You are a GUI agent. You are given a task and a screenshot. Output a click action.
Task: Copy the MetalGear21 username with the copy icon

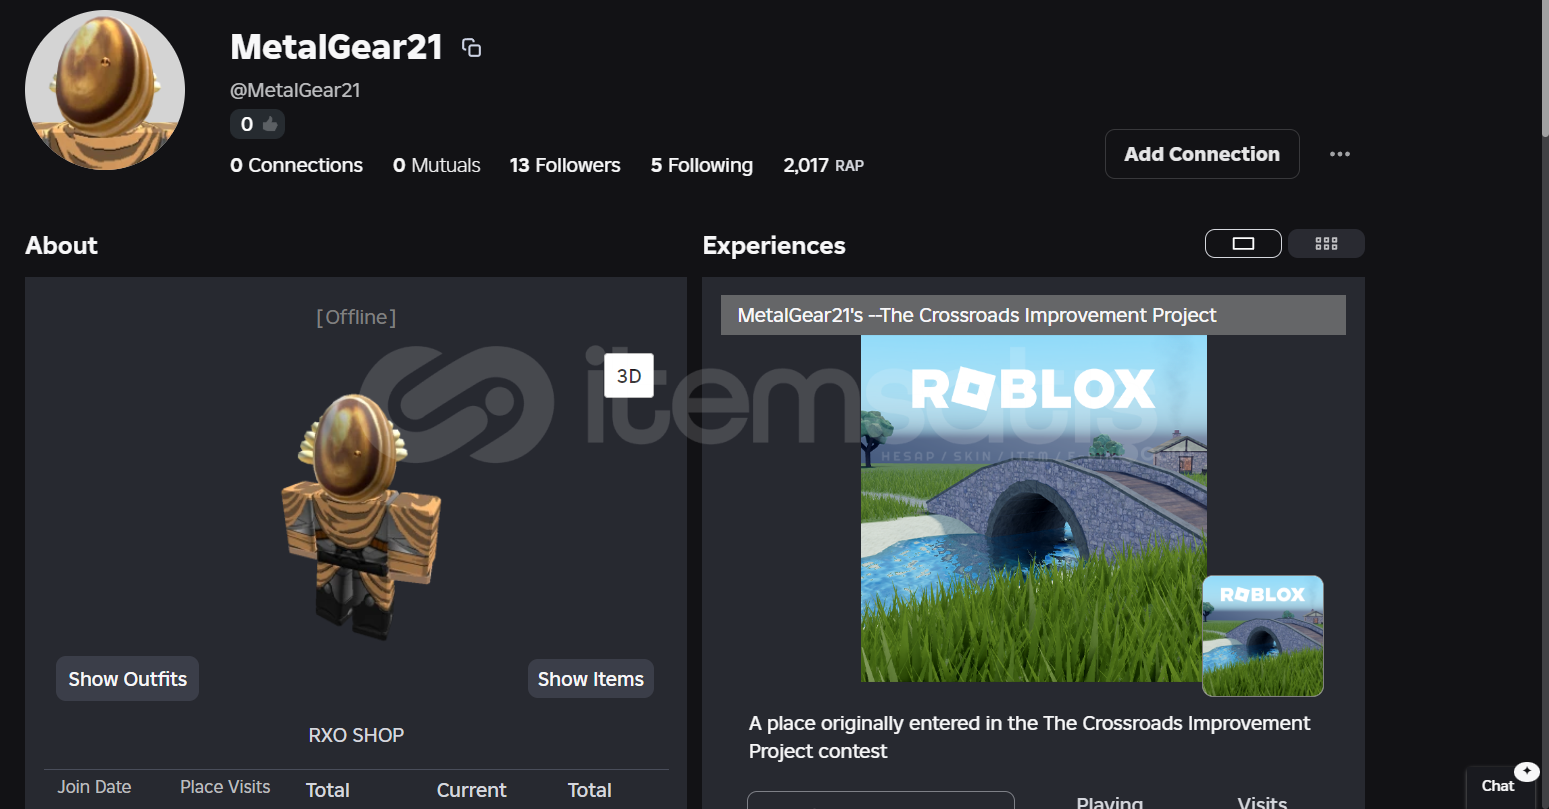tap(471, 48)
